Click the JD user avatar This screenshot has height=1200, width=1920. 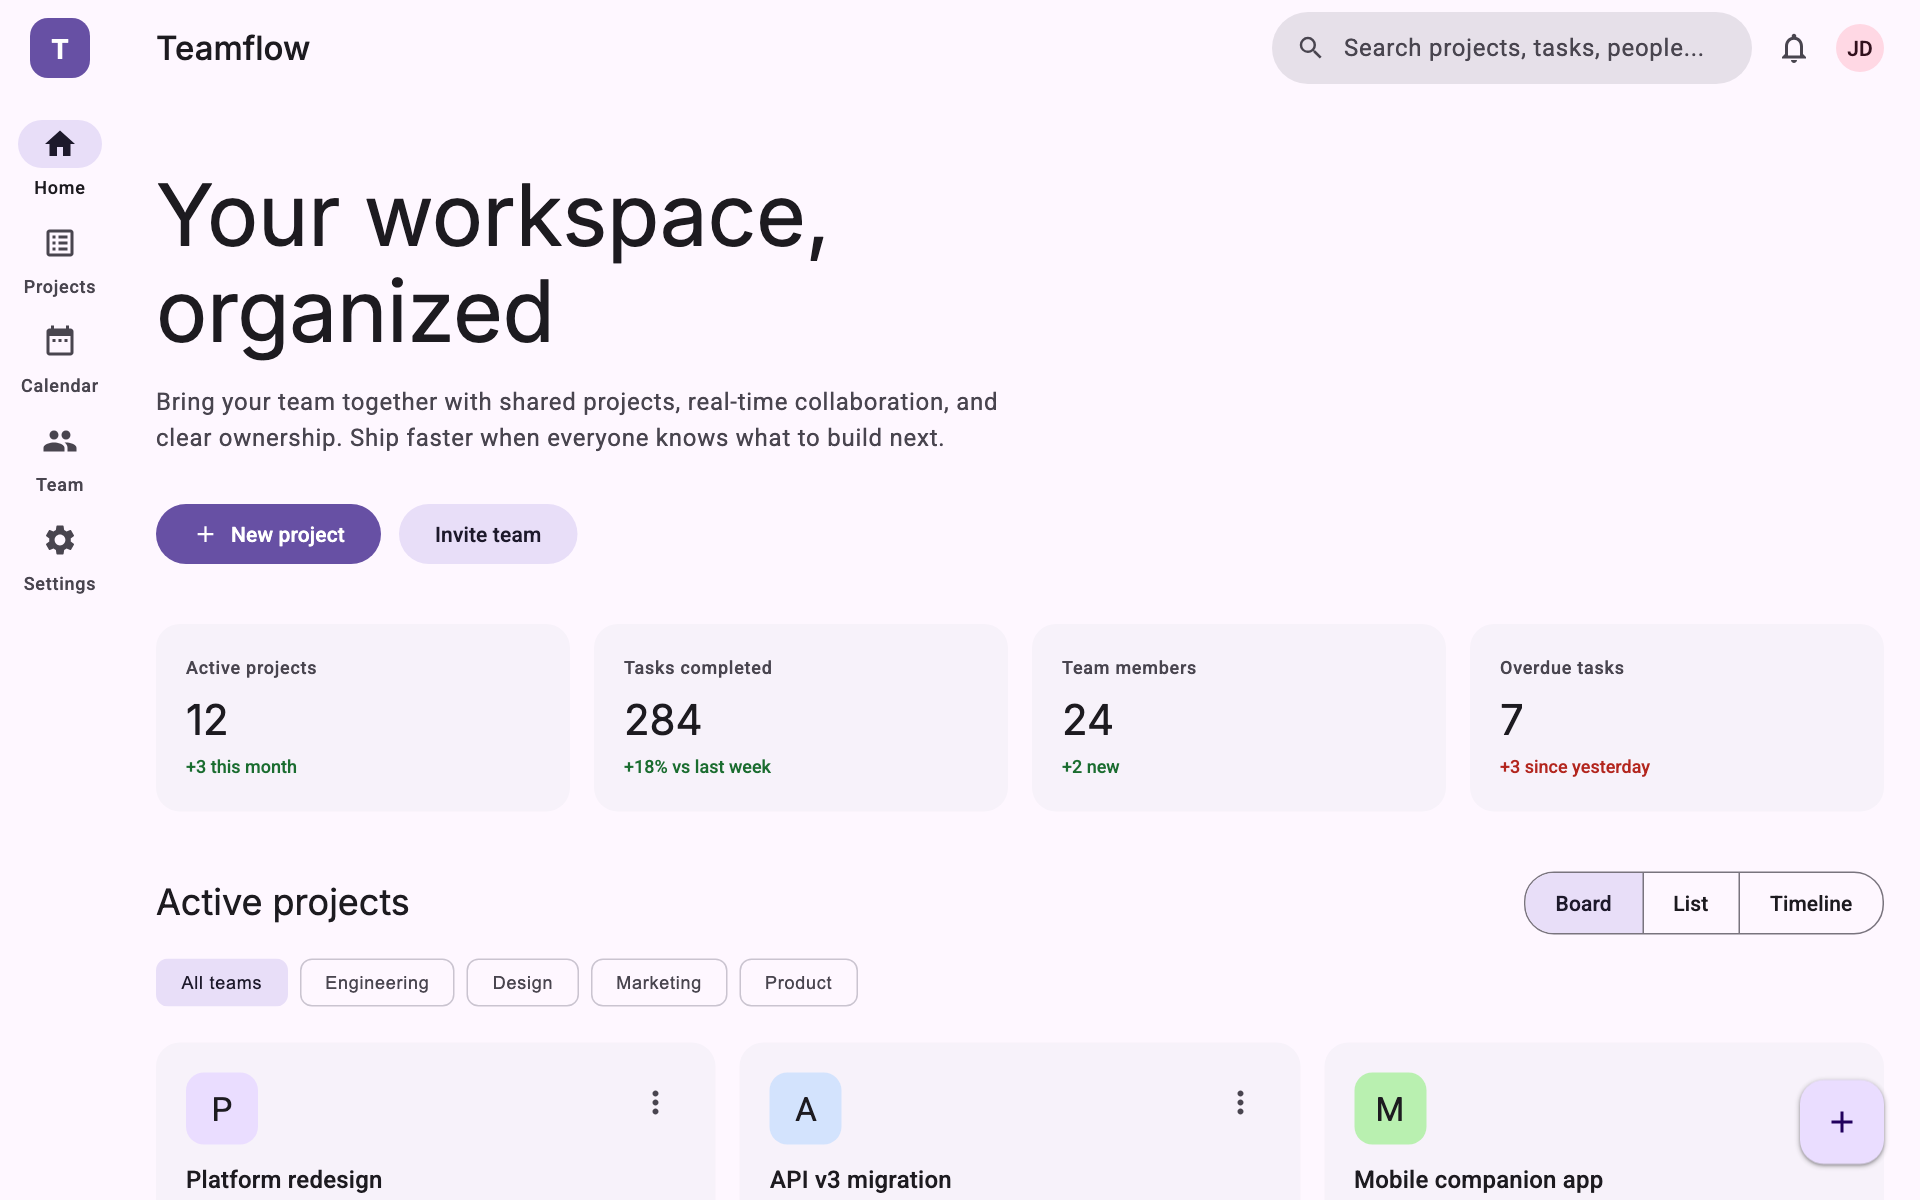click(1859, 48)
